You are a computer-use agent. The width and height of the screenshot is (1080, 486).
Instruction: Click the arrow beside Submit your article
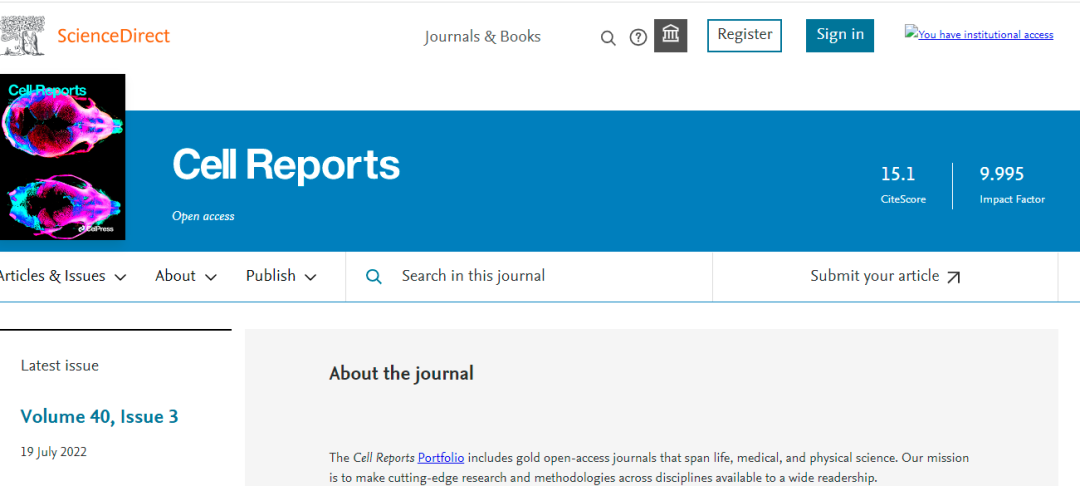tap(953, 278)
